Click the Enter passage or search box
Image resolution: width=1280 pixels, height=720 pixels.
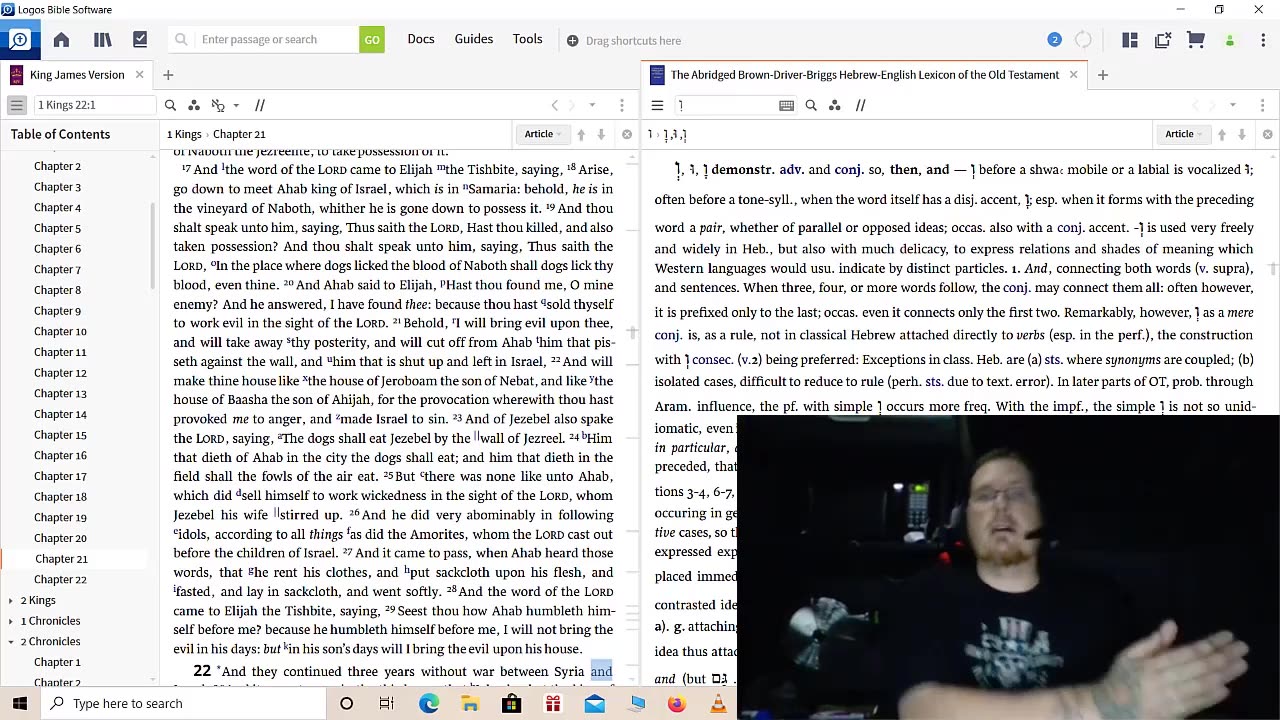pyautogui.click(x=265, y=40)
